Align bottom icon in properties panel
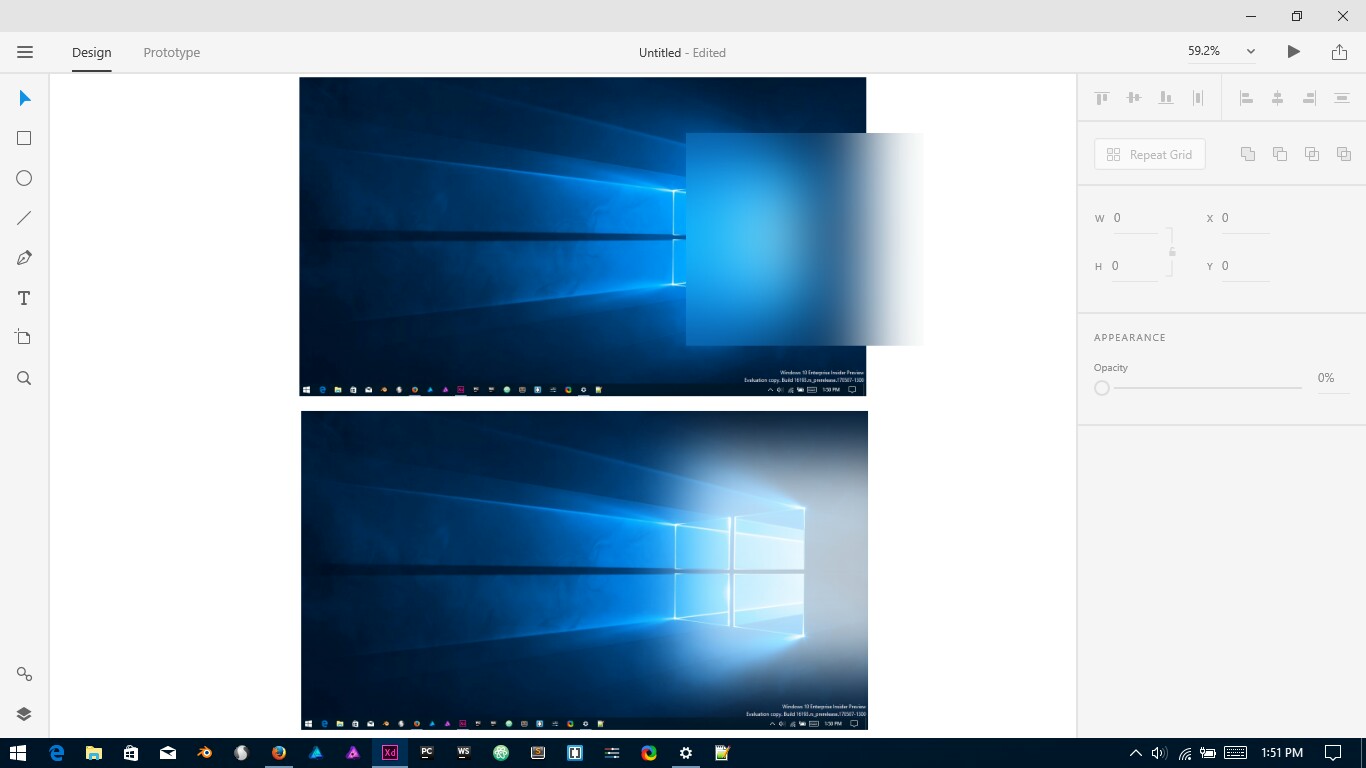The width and height of the screenshot is (1366, 768). pos(1166,98)
